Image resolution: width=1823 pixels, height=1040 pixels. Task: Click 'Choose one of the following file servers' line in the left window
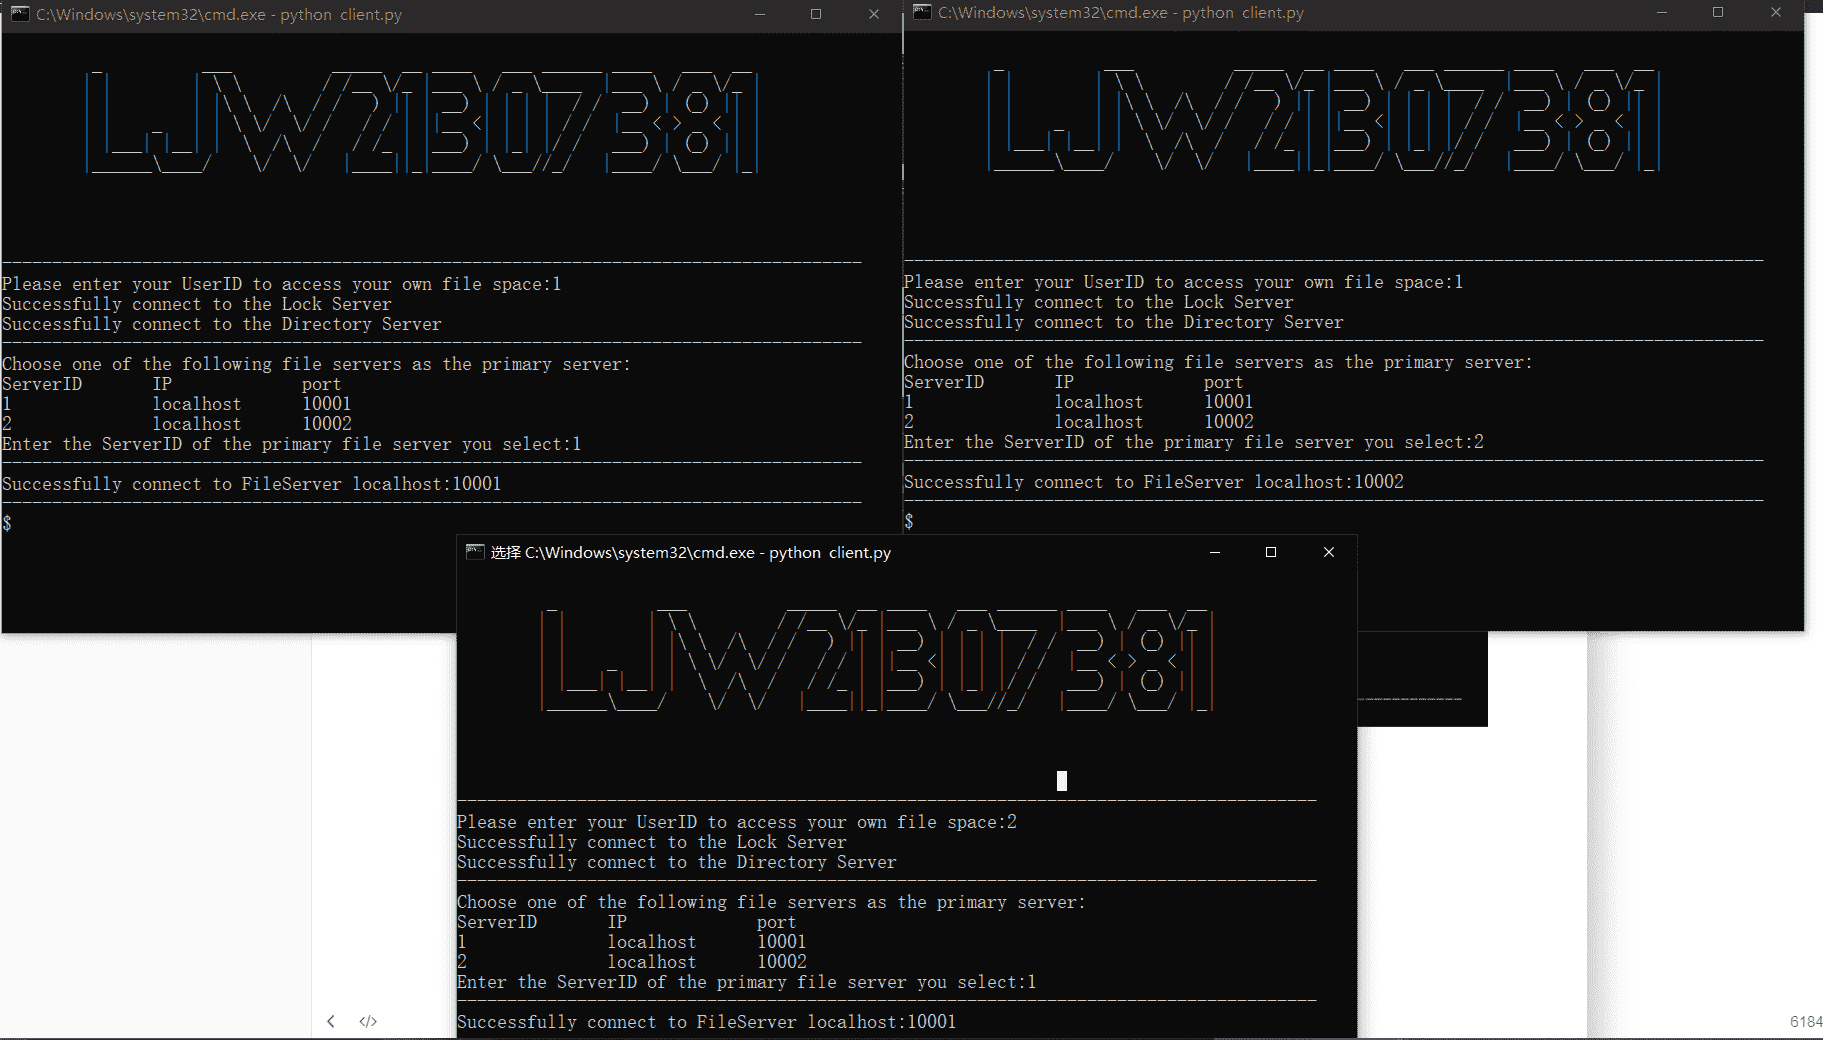317,364
